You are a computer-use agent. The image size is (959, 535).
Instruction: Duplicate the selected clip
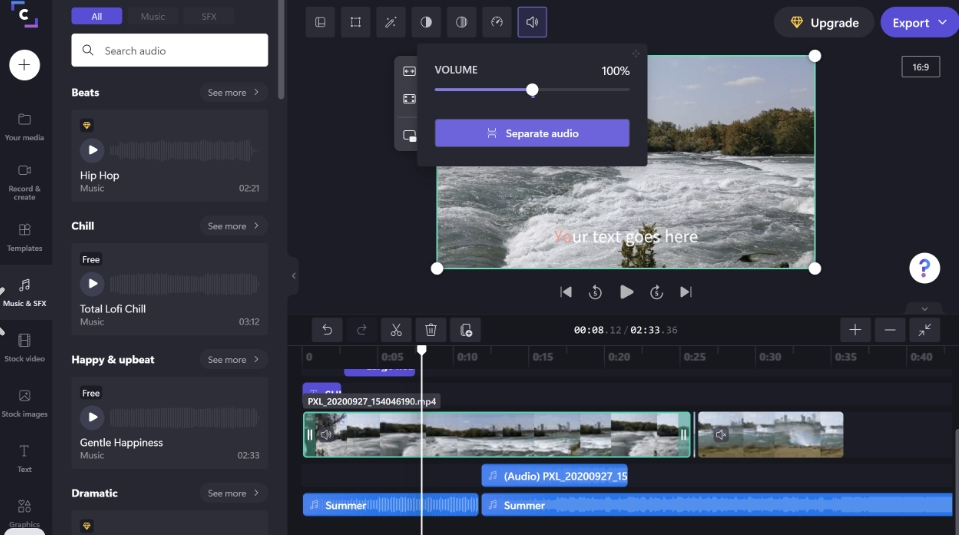tap(465, 330)
